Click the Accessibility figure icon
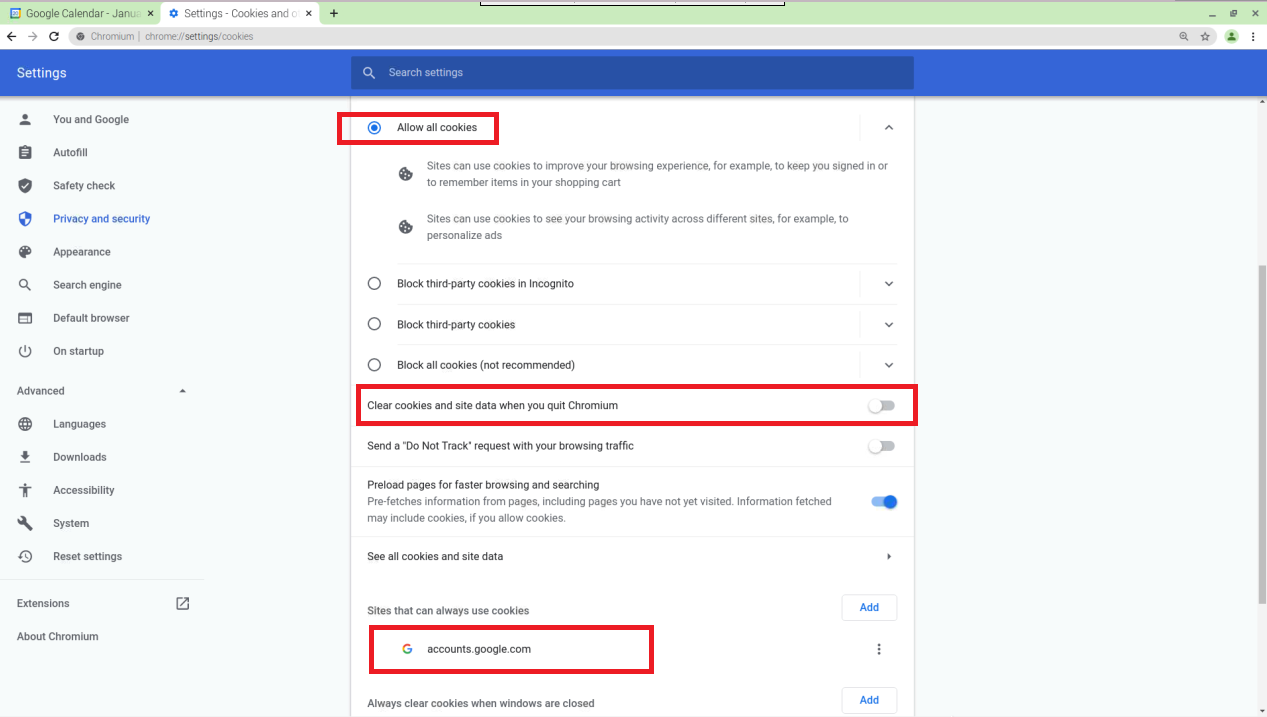This screenshot has width=1267, height=717. [26, 490]
